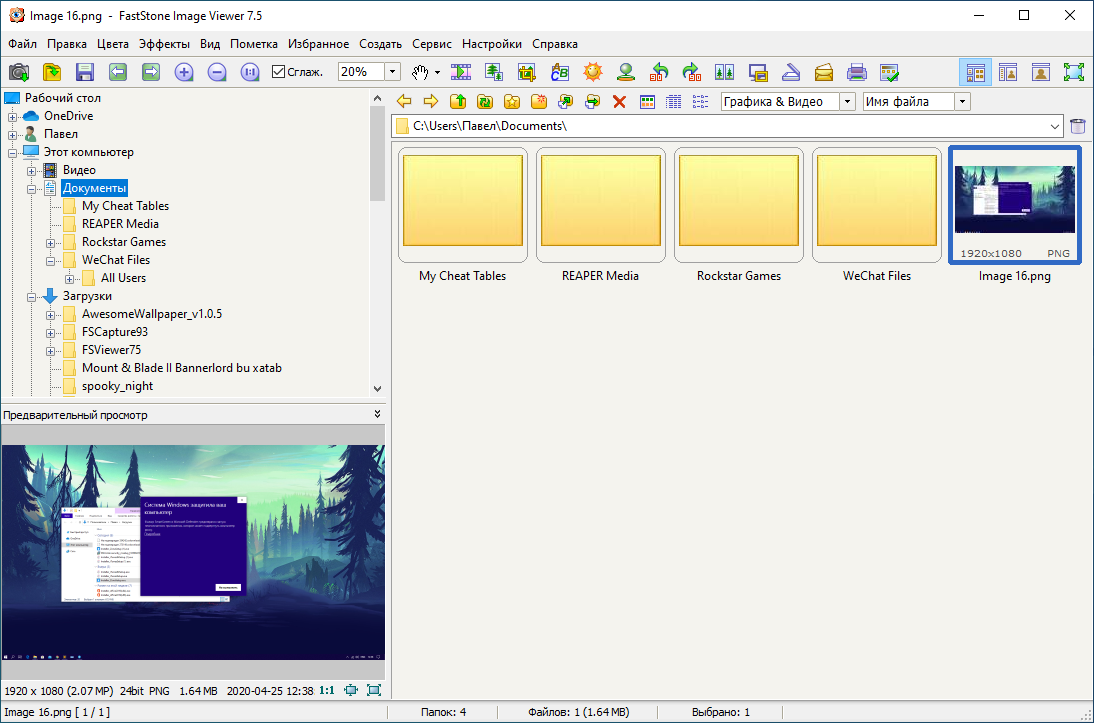This screenshot has height=723, width=1094.
Task: Open the Пометка menu
Action: click(254, 44)
